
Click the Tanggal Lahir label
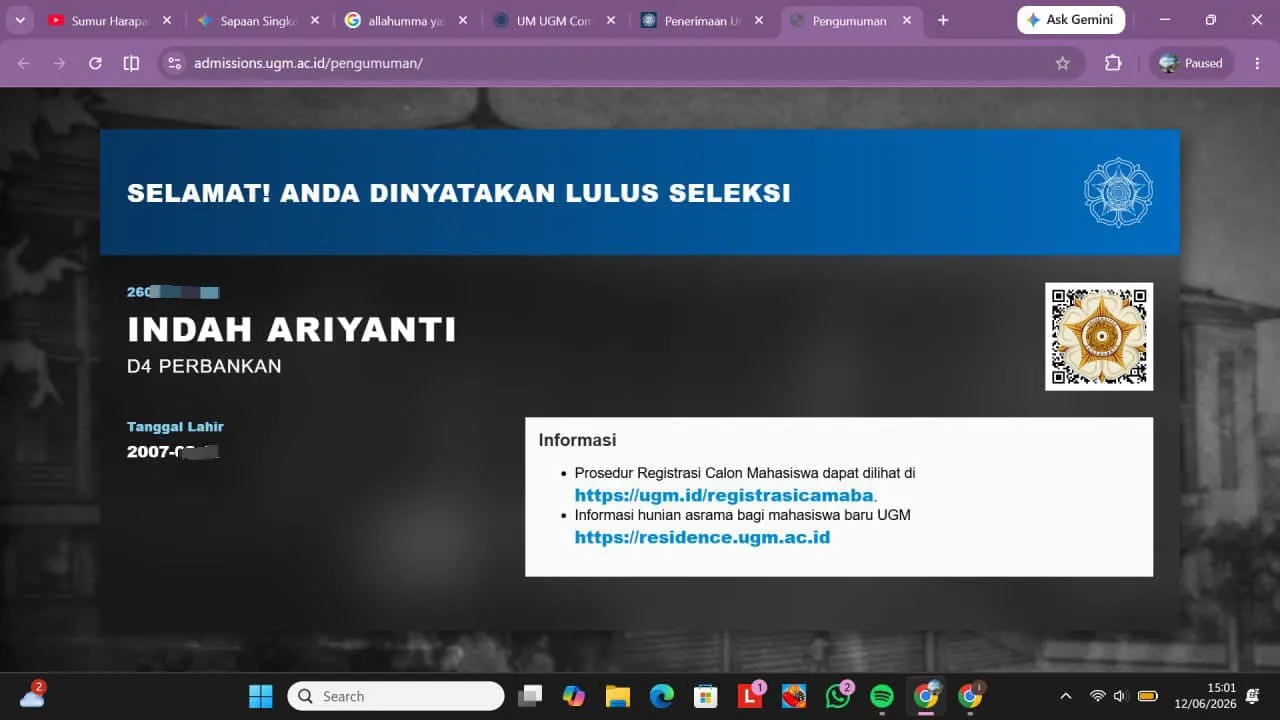point(175,426)
